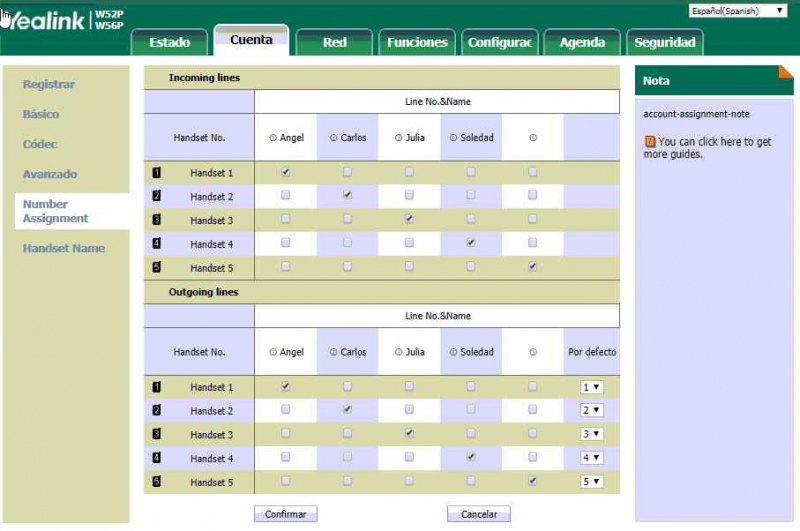This screenshot has height=531, width=800.
Task: Check Soledad for Handset 5 in Incoming lines
Action: click(470, 266)
